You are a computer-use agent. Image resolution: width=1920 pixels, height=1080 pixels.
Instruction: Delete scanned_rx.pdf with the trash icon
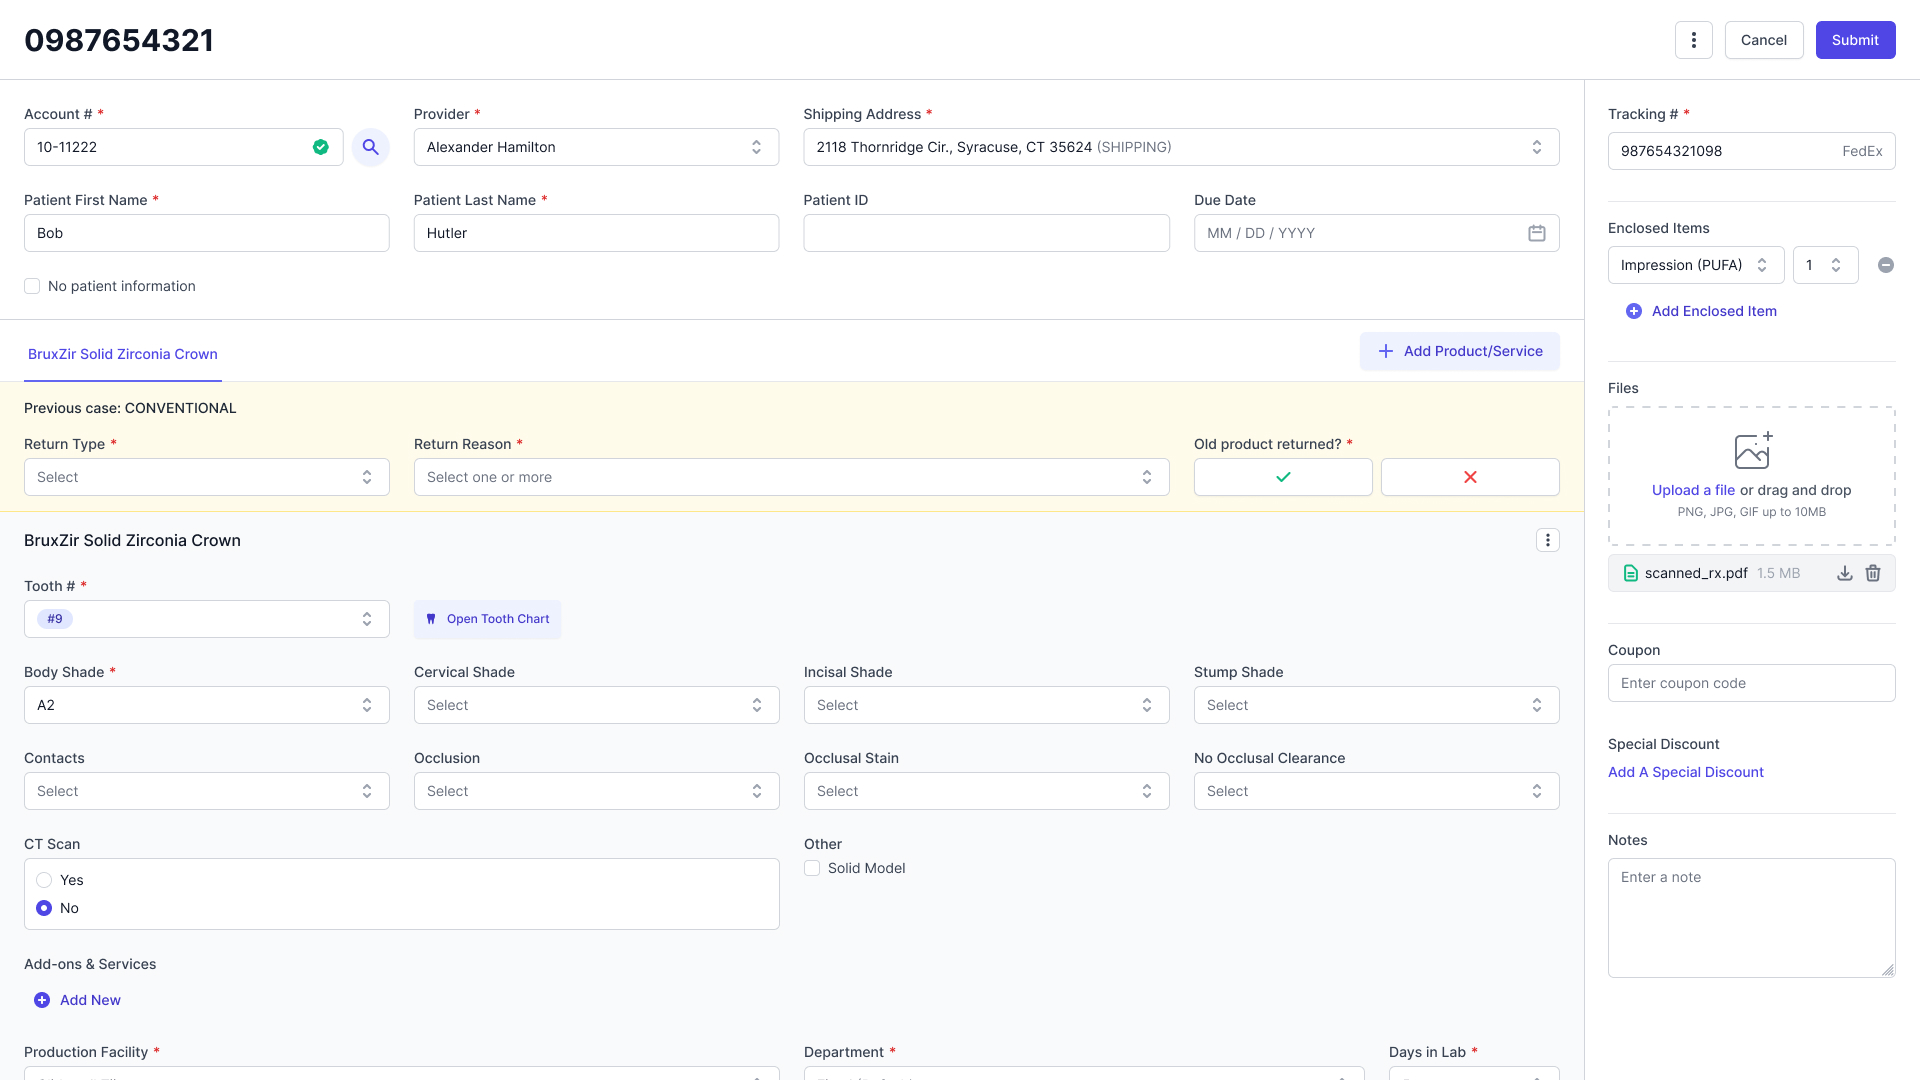(x=1873, y=573)
